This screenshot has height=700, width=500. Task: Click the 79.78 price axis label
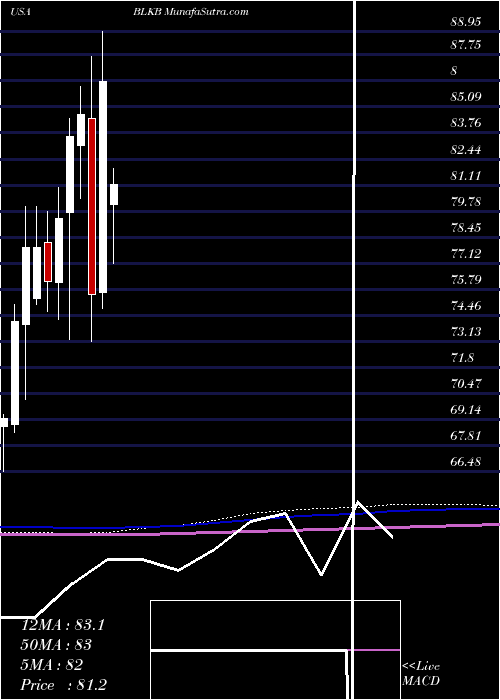point(466,202)
